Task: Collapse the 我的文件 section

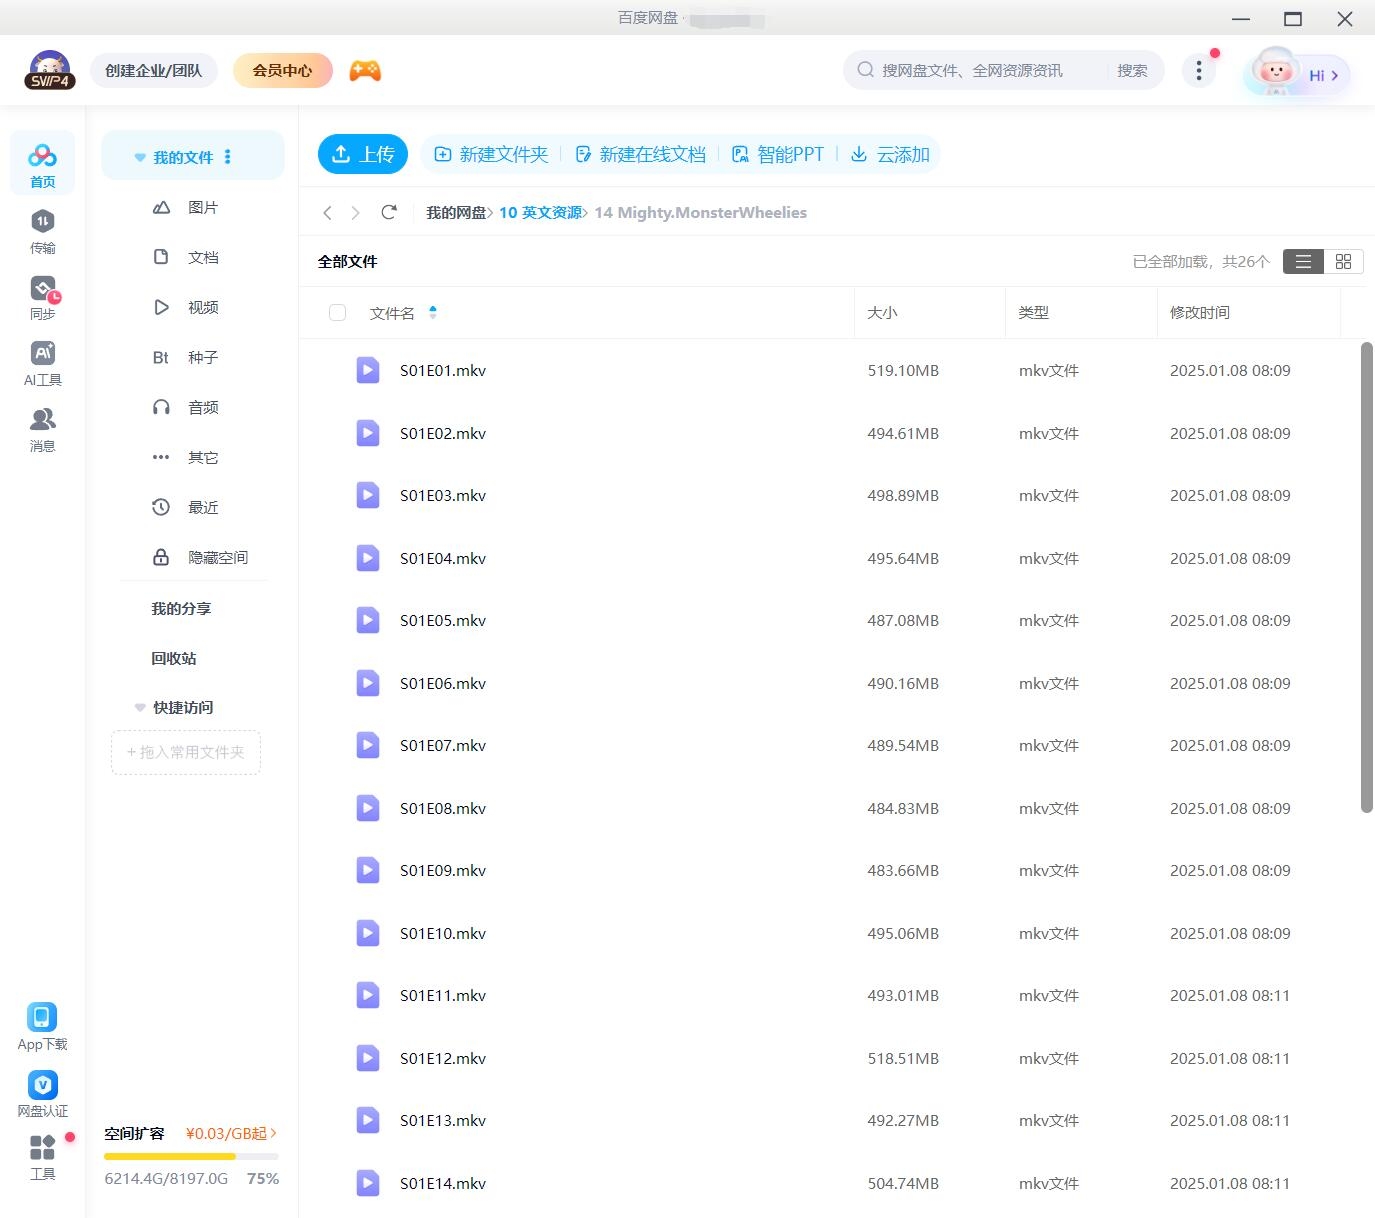Action: (x=139, y=156)
